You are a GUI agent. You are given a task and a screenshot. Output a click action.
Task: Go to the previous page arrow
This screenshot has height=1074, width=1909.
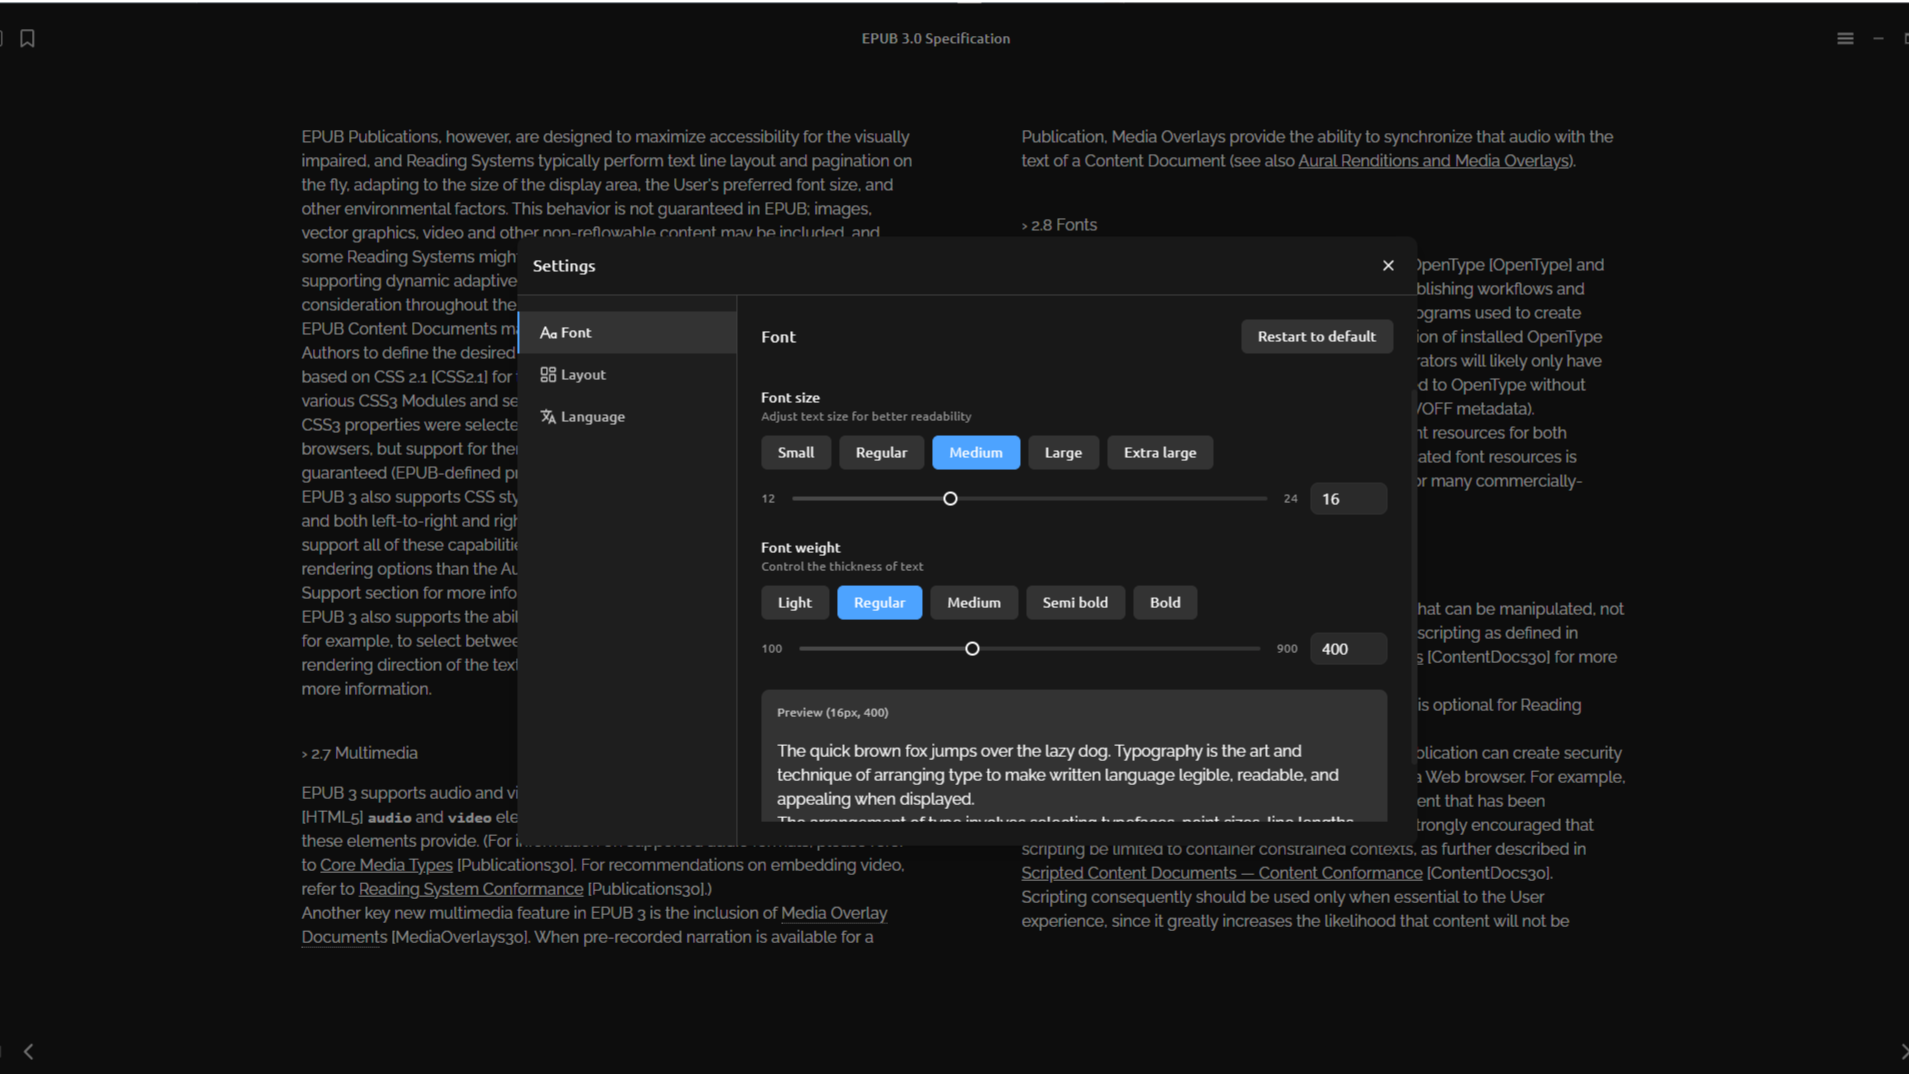(28, 1051)
